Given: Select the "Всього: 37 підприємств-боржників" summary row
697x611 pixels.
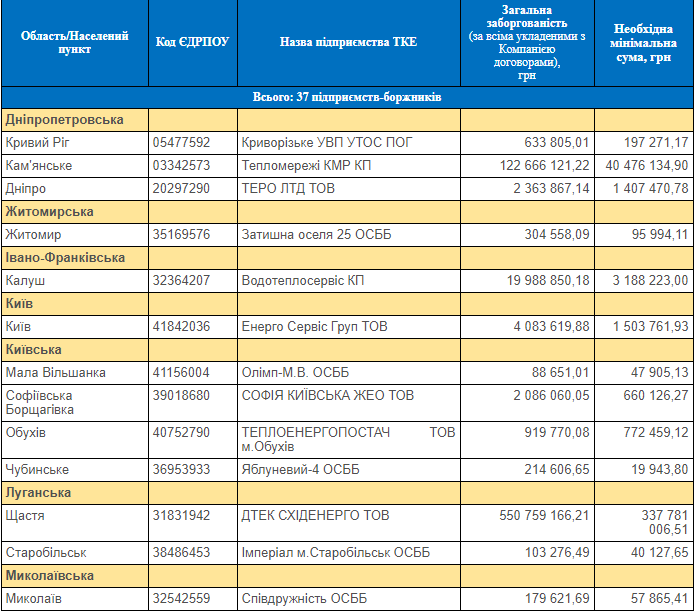Looking at the screenshot, I should (x=347, y=97).
